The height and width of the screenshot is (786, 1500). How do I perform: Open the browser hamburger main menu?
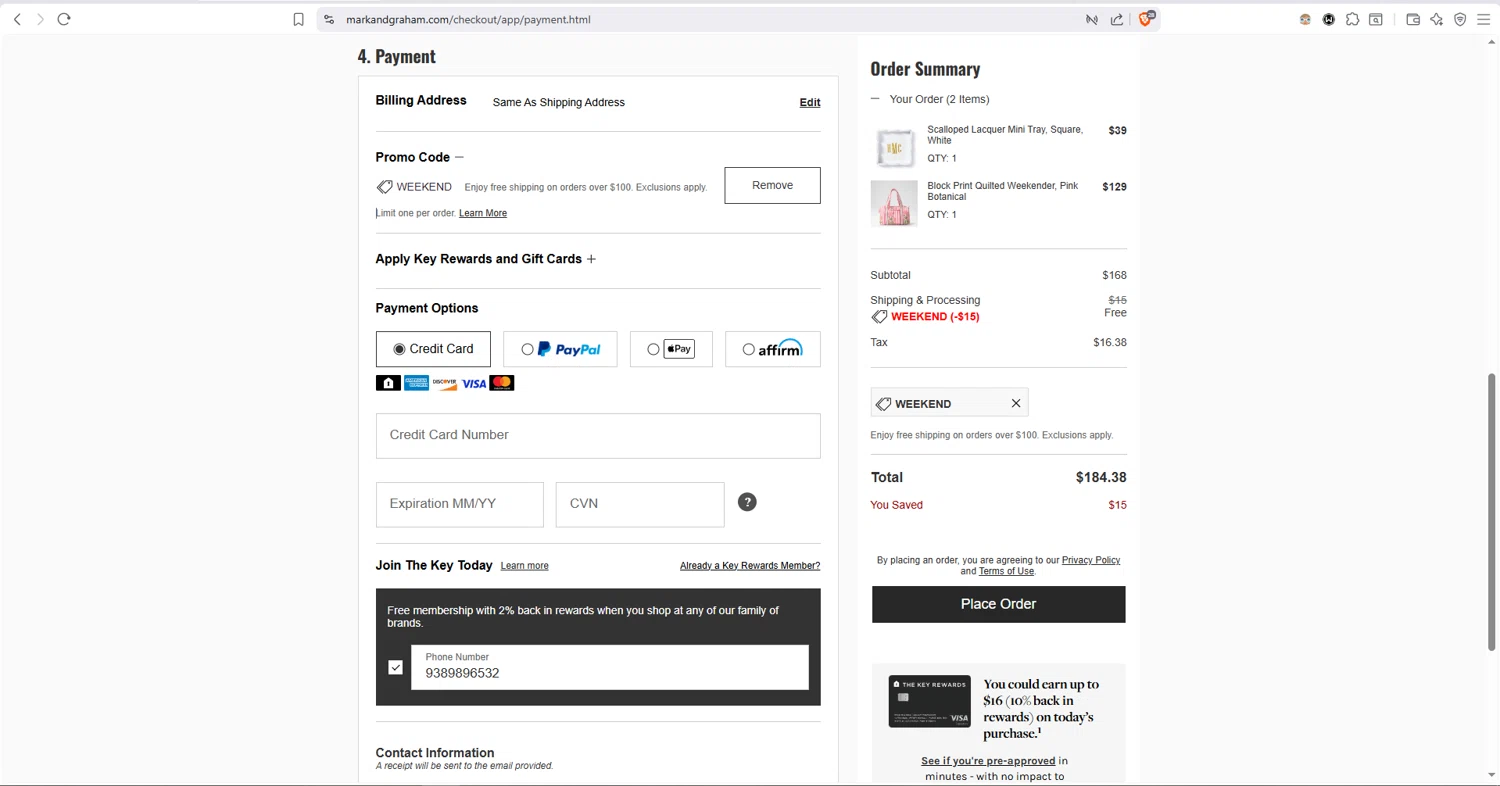tap(1483, 19)
